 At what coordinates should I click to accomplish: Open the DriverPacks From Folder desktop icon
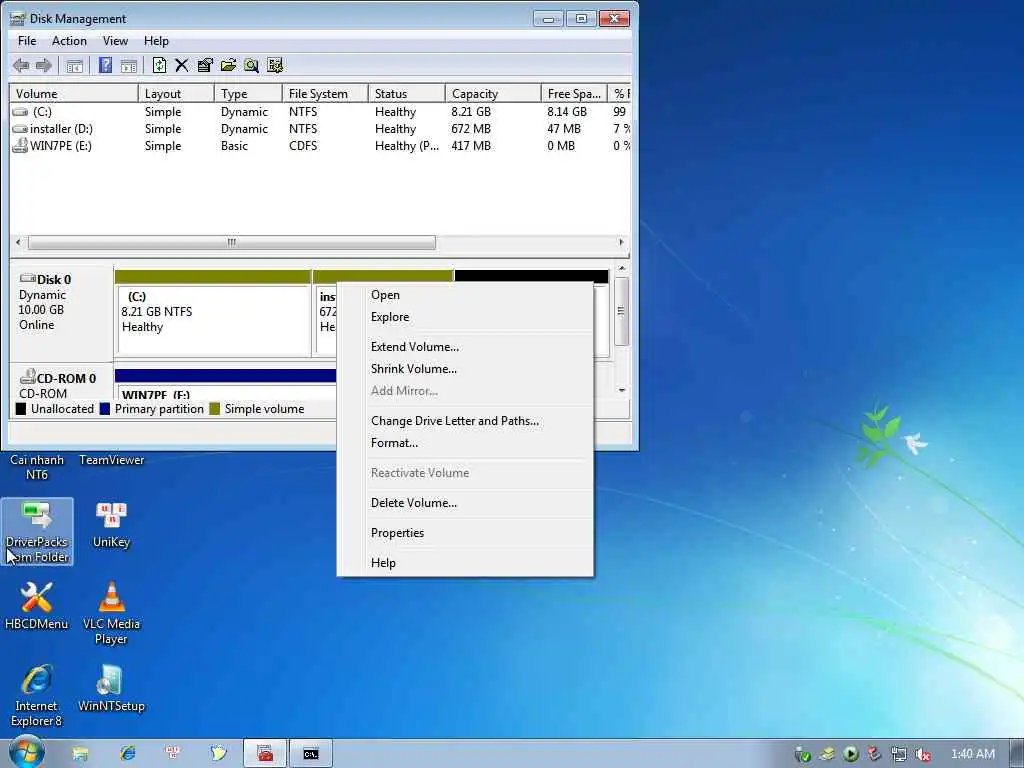(37, 532)
